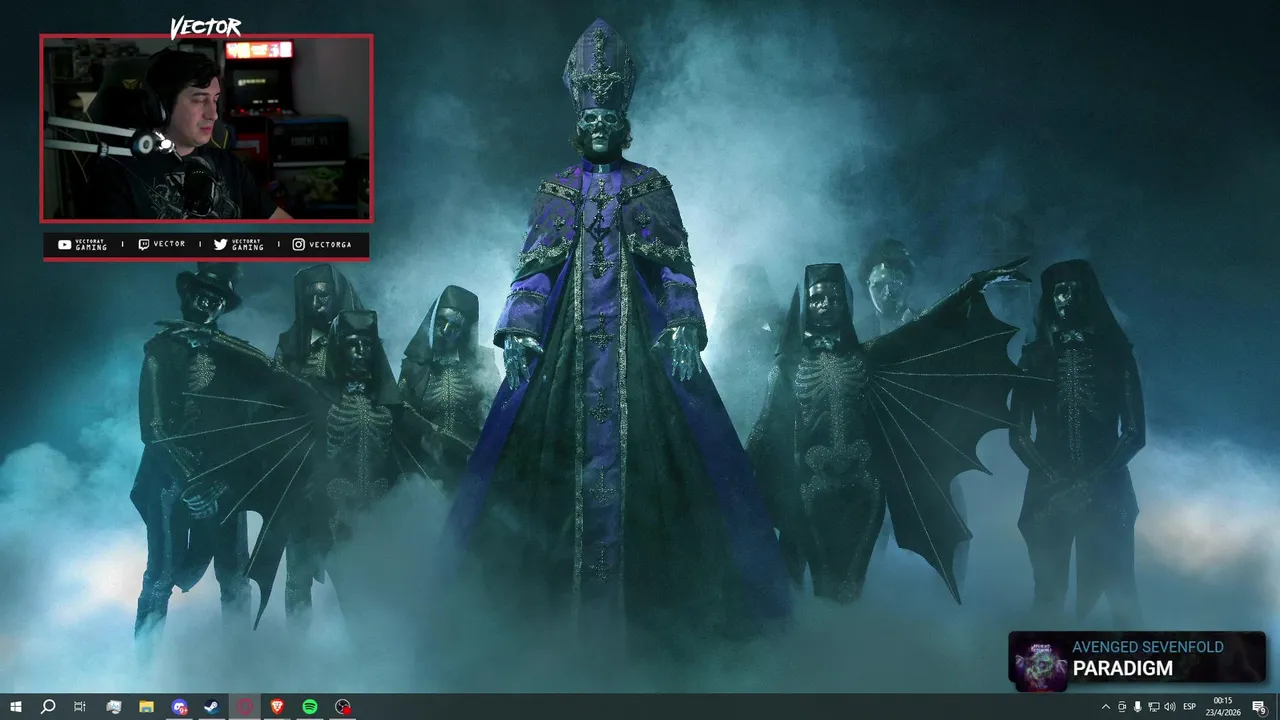
Task: Open File Explorer folder icon
Action: coord(146,707)
